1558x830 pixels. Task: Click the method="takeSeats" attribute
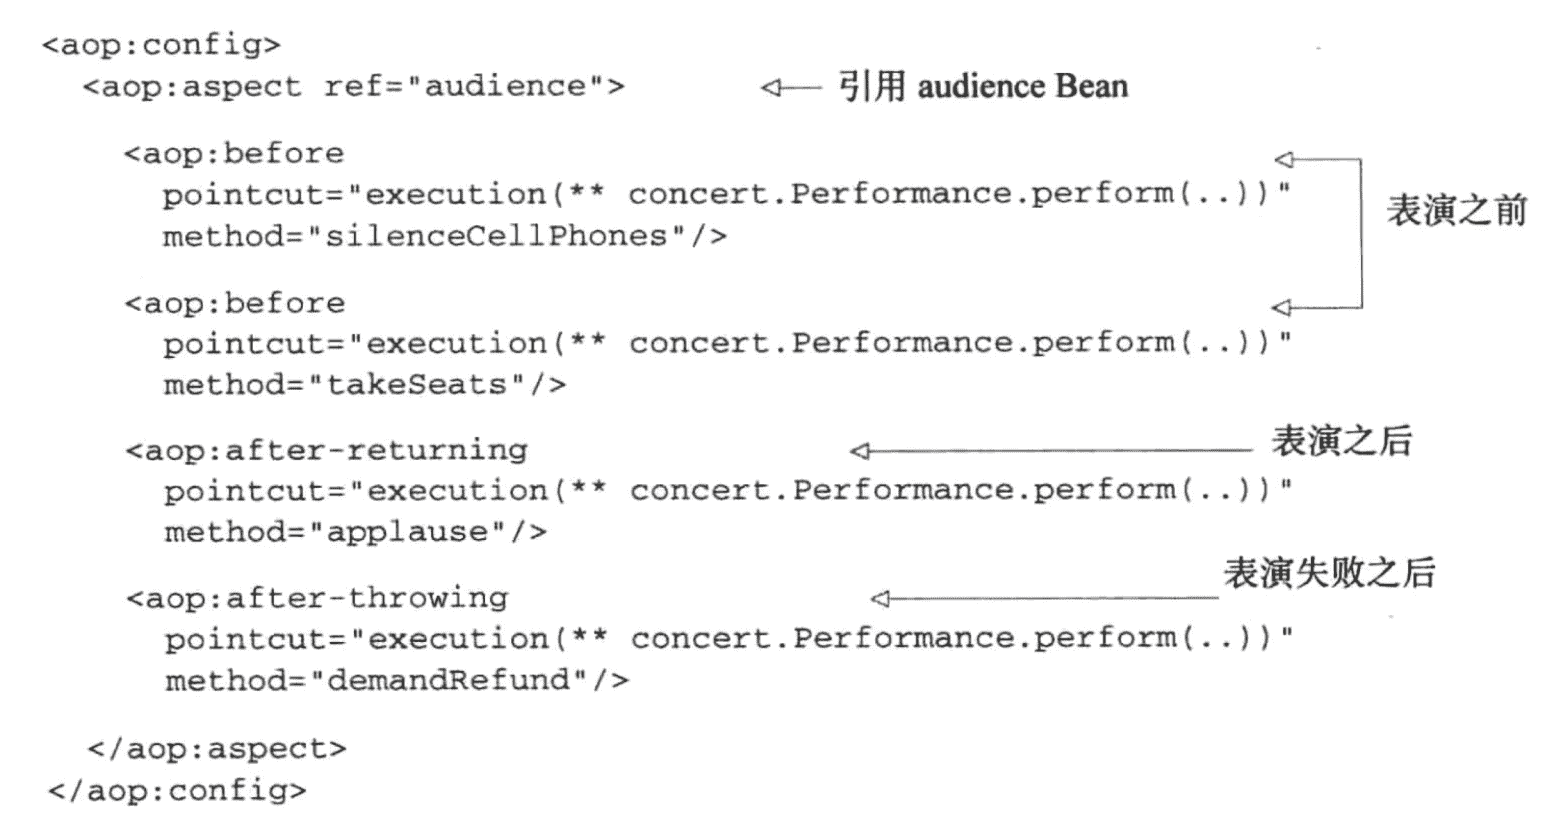coord(365,385)
